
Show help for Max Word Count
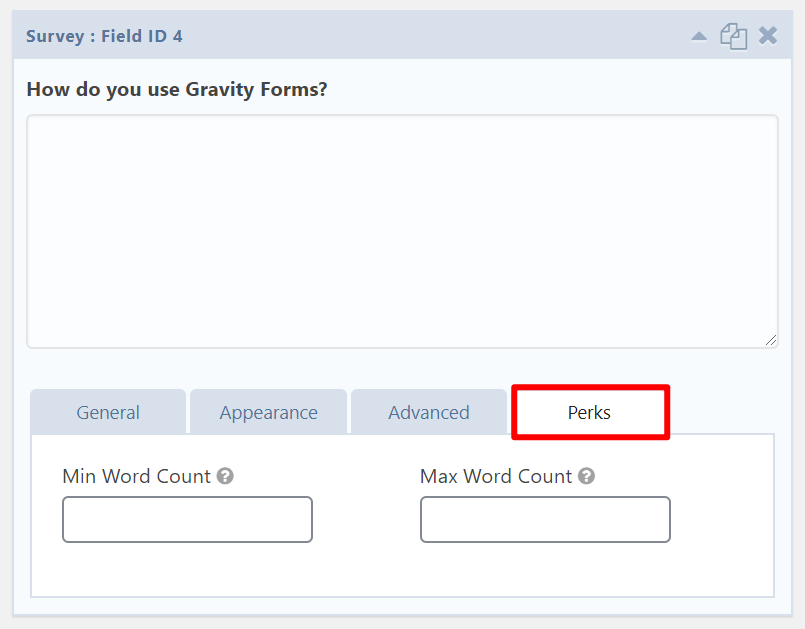click(x=586, y=476)
